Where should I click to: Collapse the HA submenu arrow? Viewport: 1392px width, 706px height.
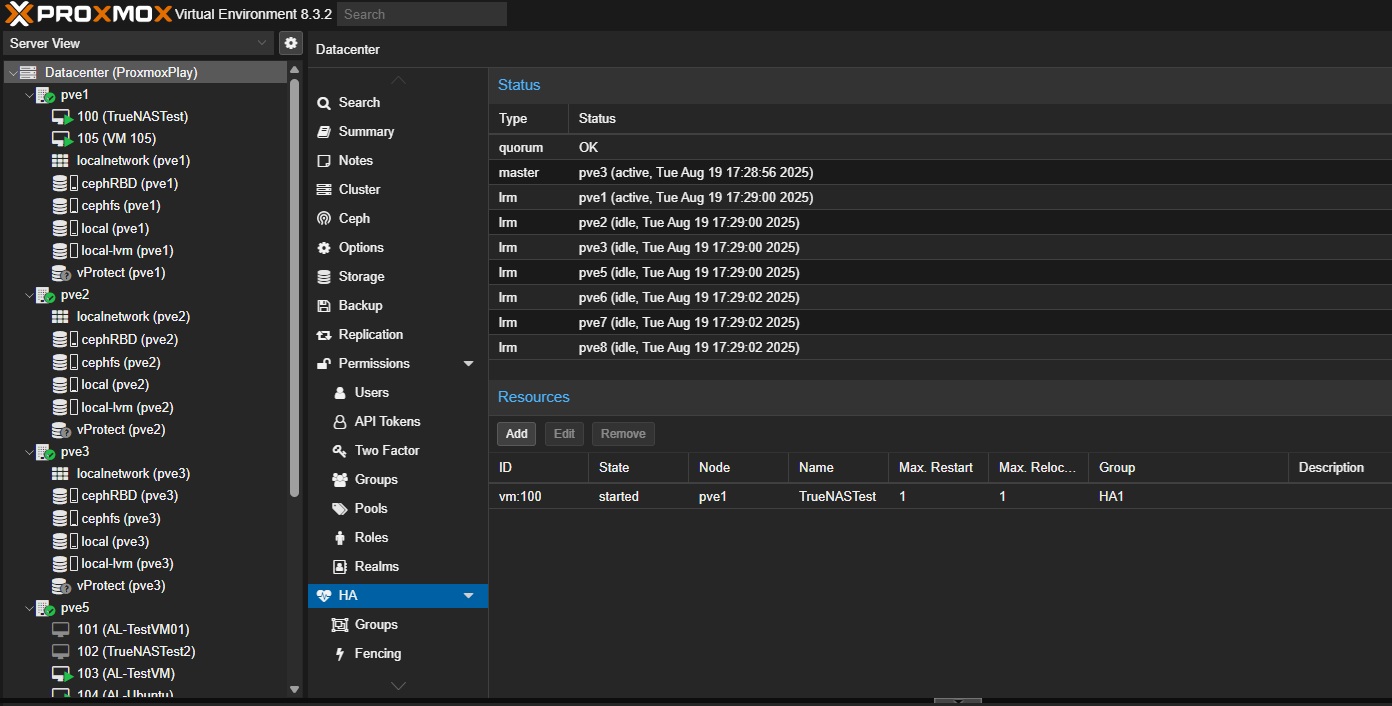pos(468,596)
